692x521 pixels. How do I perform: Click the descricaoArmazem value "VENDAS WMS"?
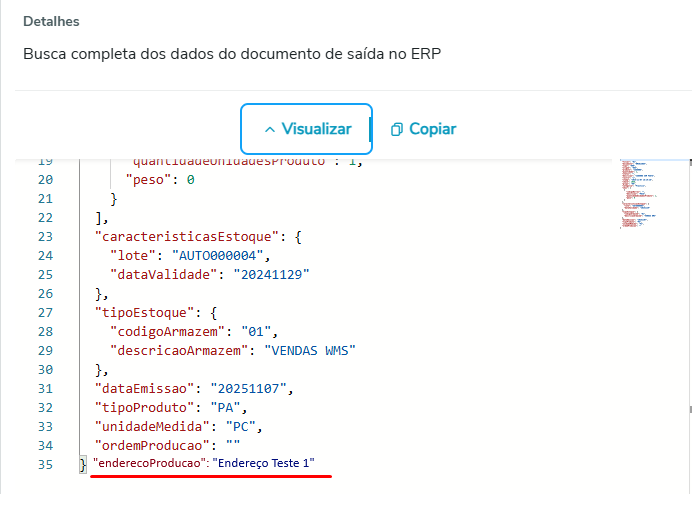point(310,350)
